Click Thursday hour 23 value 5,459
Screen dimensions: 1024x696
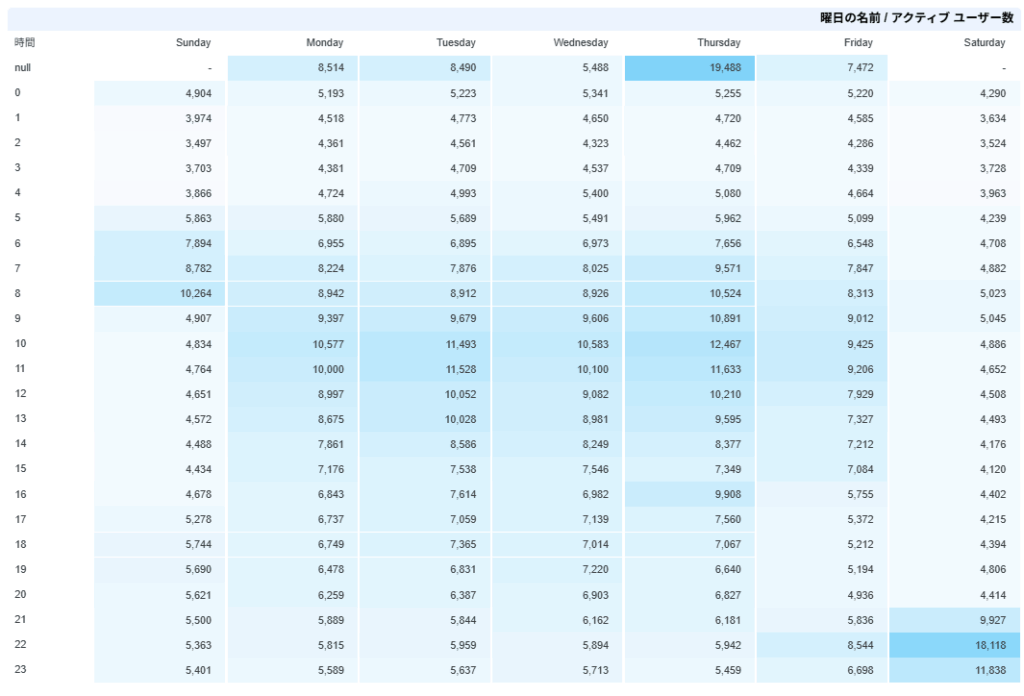(728, 670)
